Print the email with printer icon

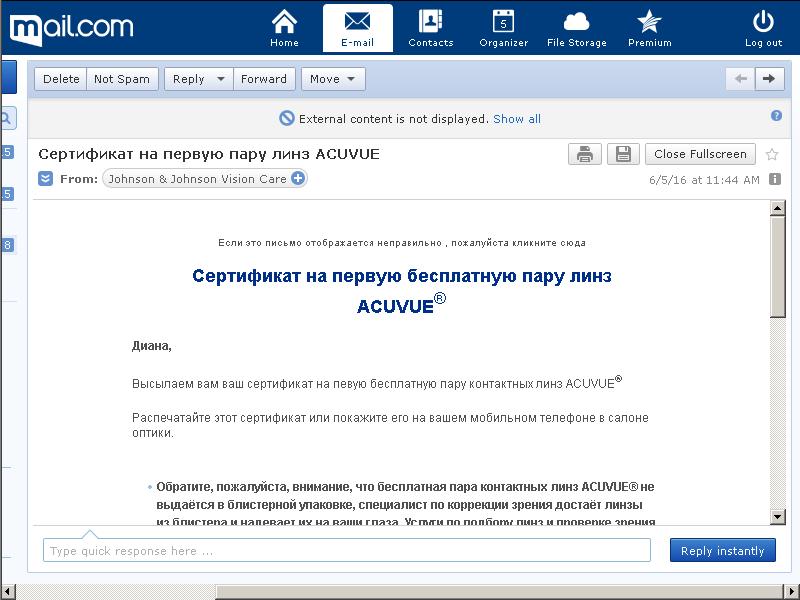[x=585, y=154]
